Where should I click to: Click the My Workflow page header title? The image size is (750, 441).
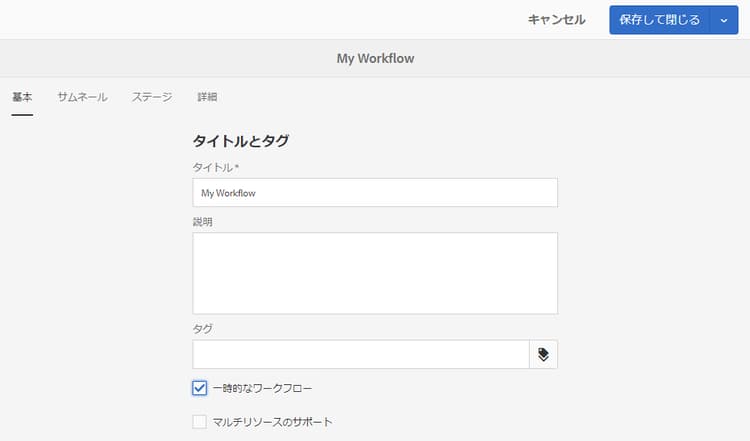tap(375, 59)
